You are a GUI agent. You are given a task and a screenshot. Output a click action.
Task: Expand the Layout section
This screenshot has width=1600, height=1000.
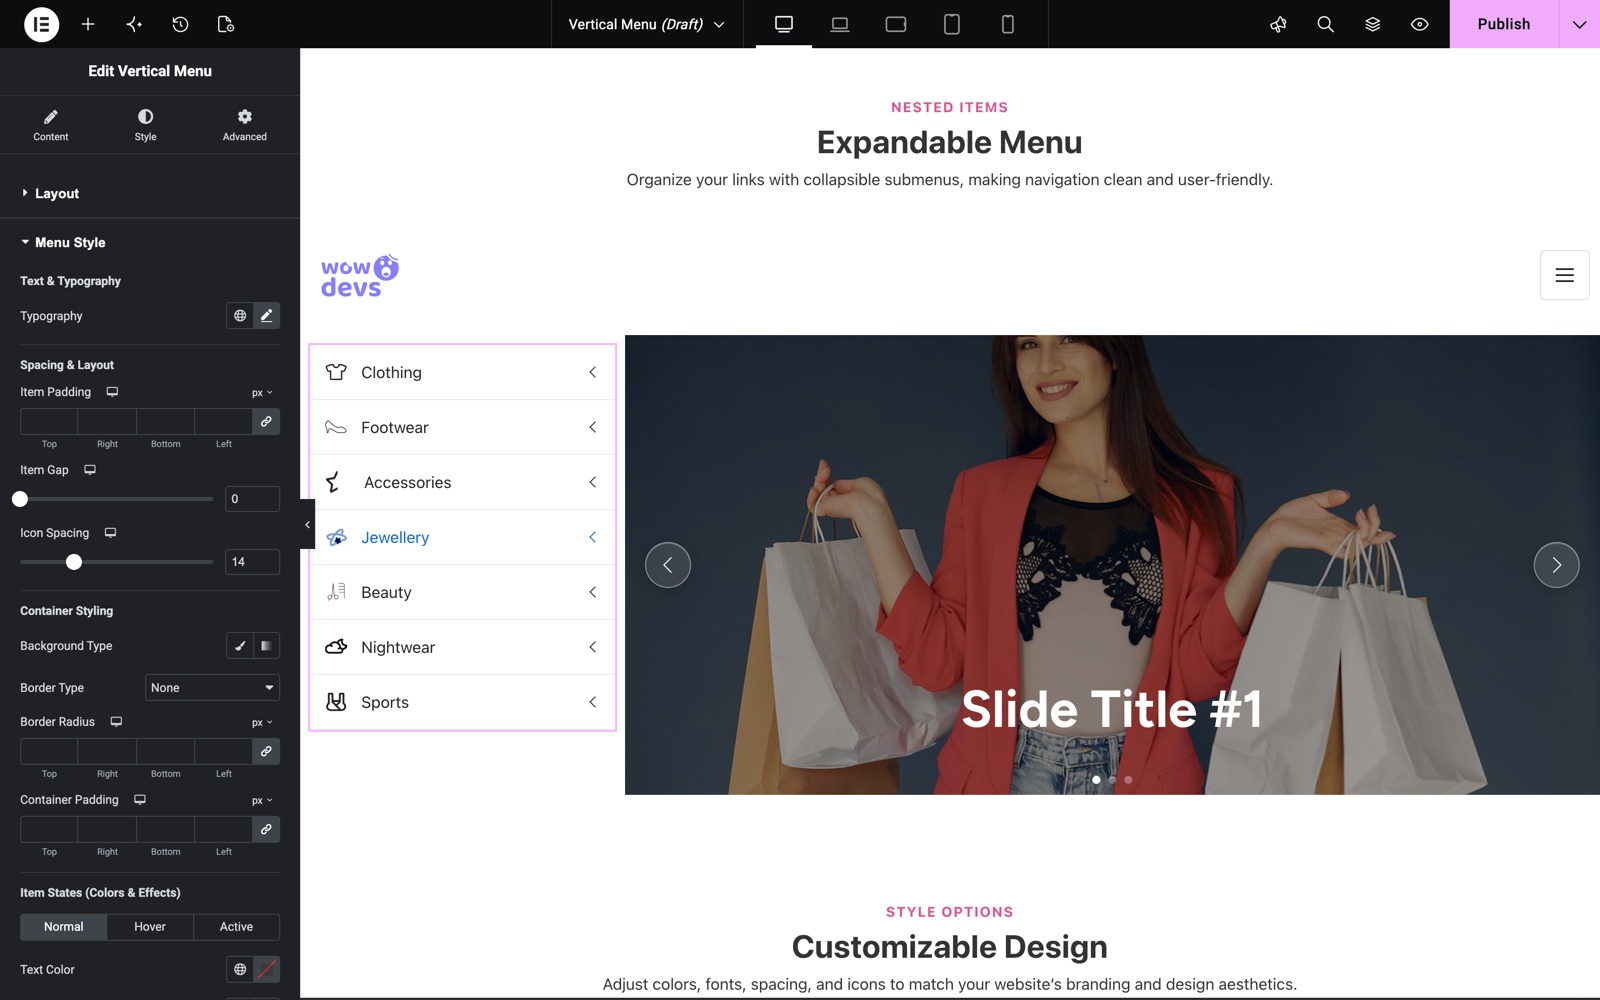click(x=150, y=193)
